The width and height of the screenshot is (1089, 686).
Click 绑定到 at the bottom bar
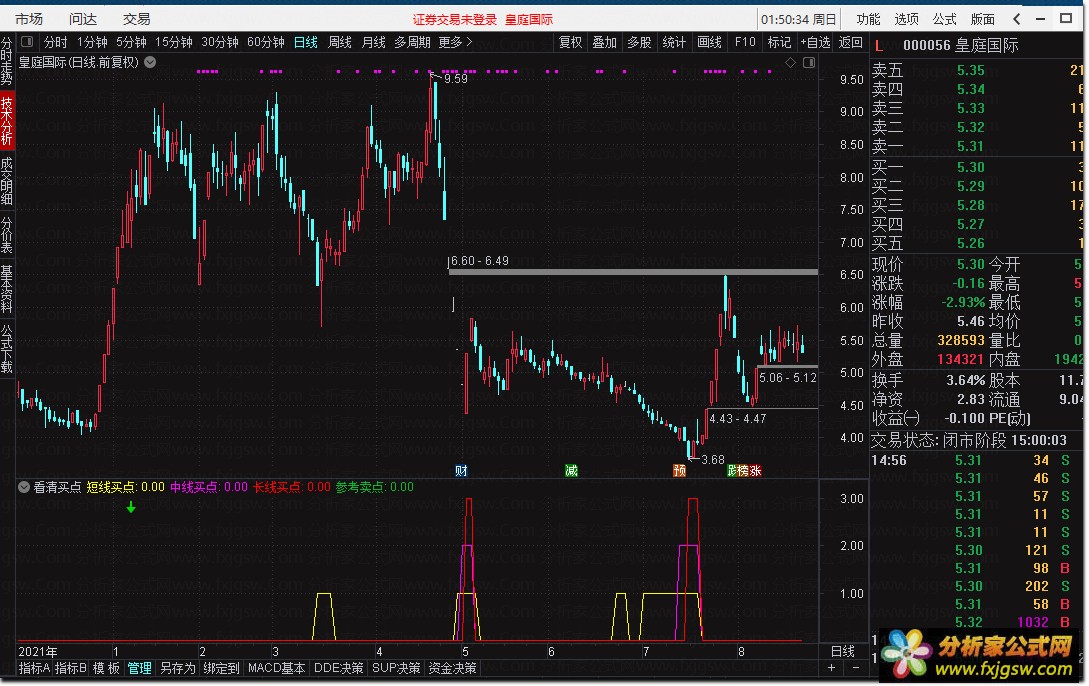coord(221,668)
